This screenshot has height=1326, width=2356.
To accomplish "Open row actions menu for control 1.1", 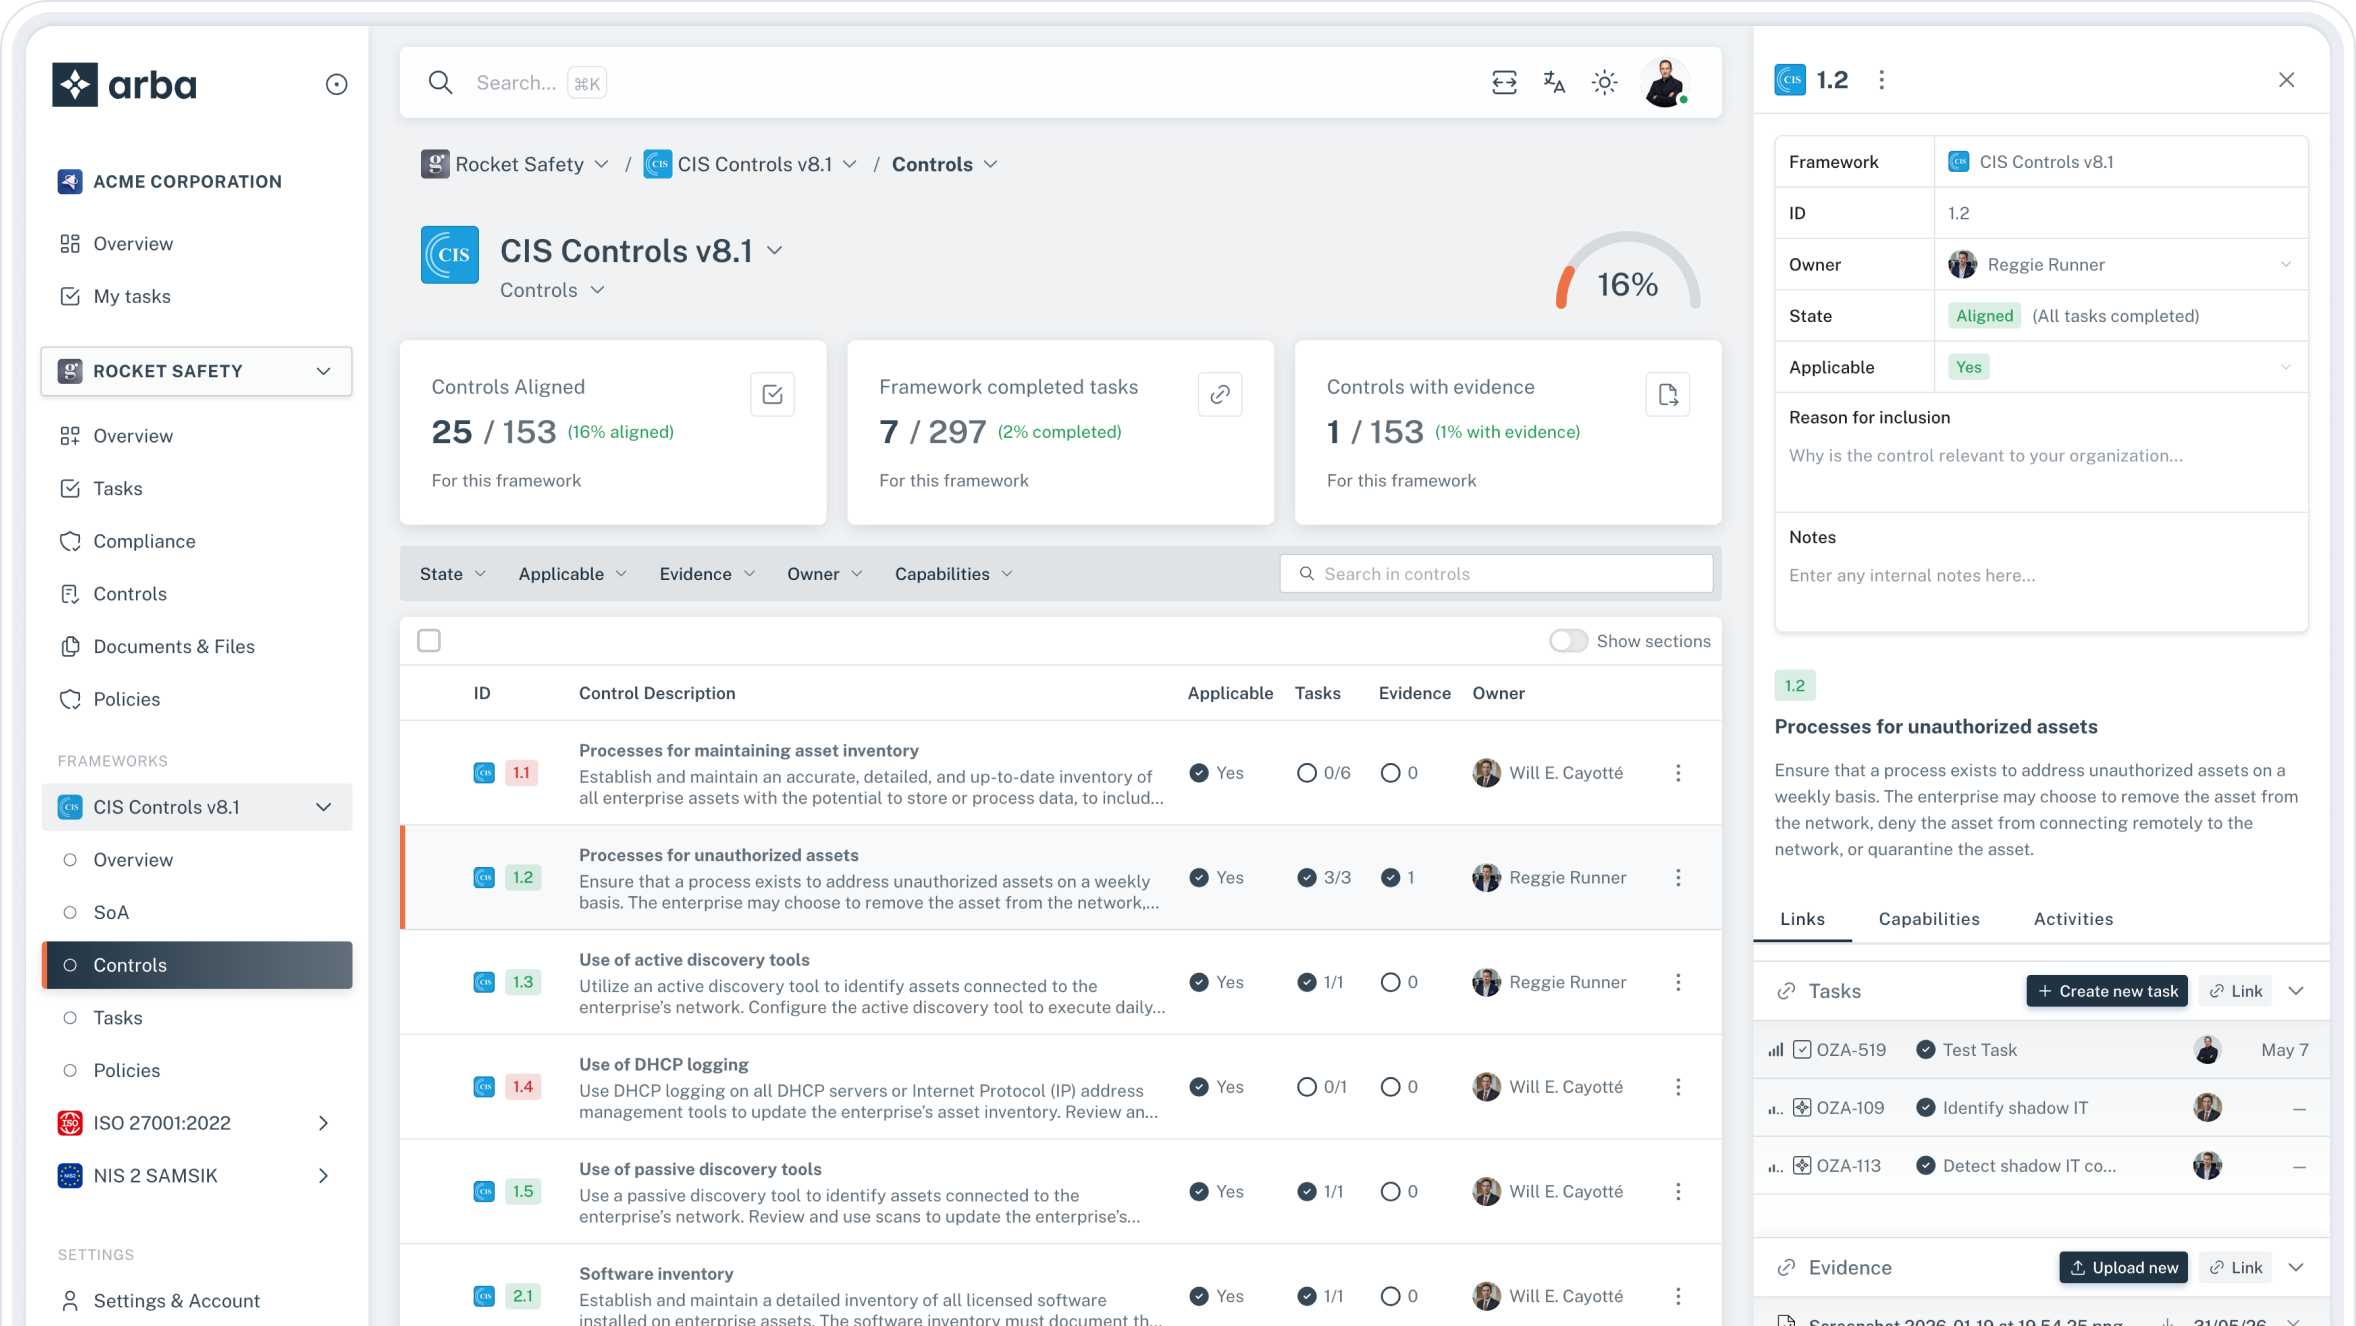I will 1678,773.
